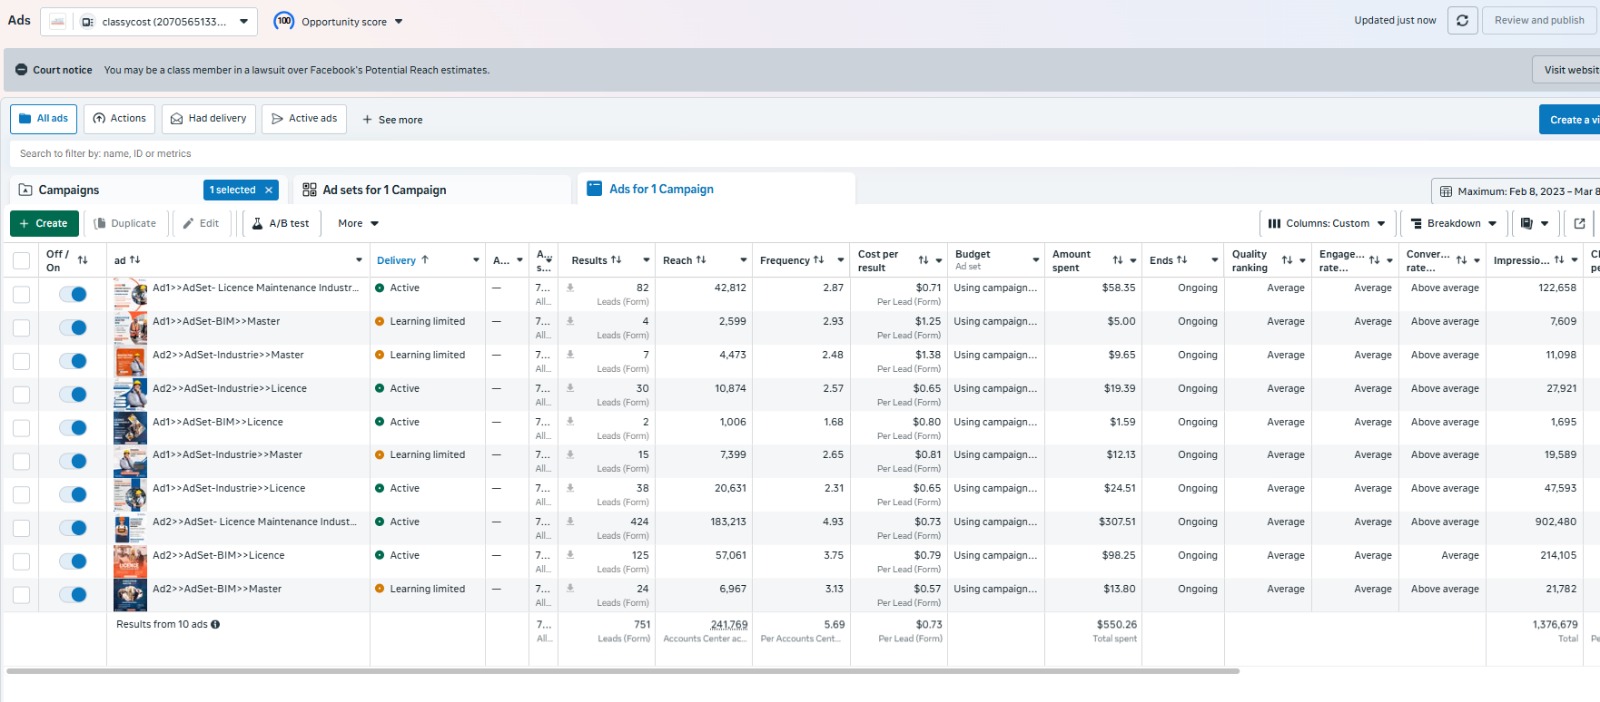This screenshot has width=1600, height=702.
Task: Open the classycost ad account selector
Action: pos(149,21)
